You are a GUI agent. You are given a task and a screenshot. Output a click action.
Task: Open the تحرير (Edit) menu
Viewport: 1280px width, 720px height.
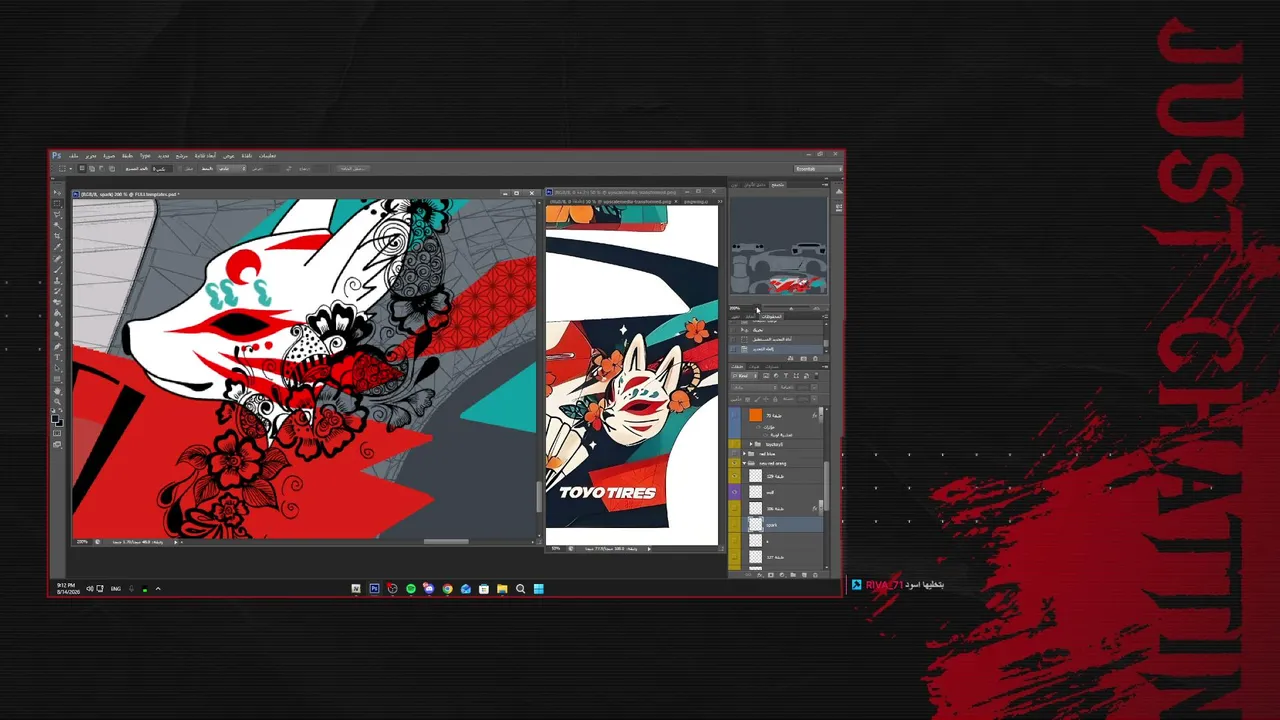90,156
